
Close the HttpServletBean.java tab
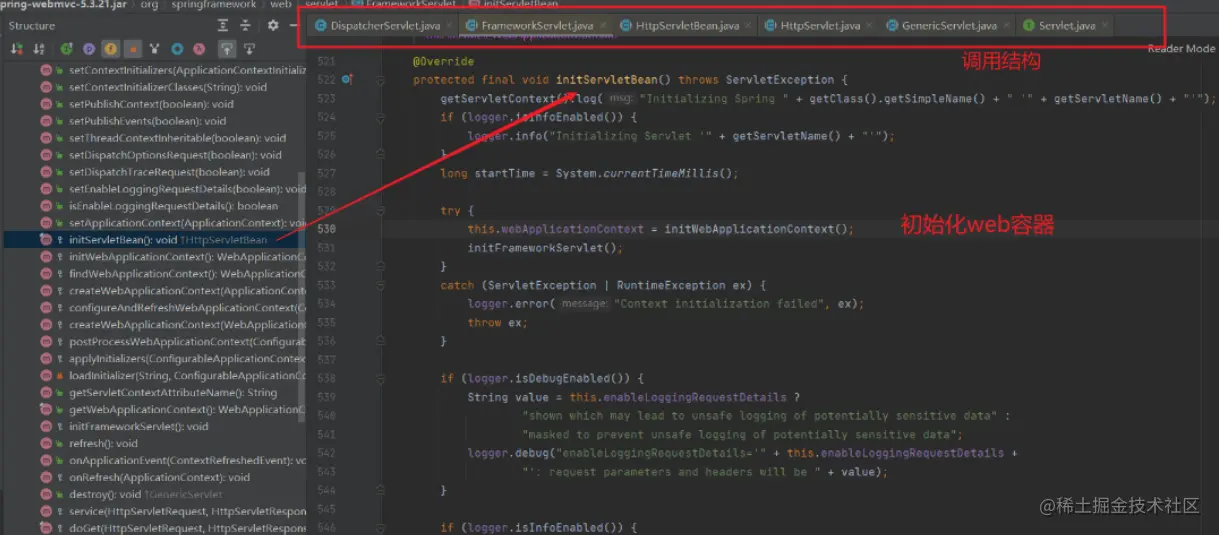coord(749,25)
